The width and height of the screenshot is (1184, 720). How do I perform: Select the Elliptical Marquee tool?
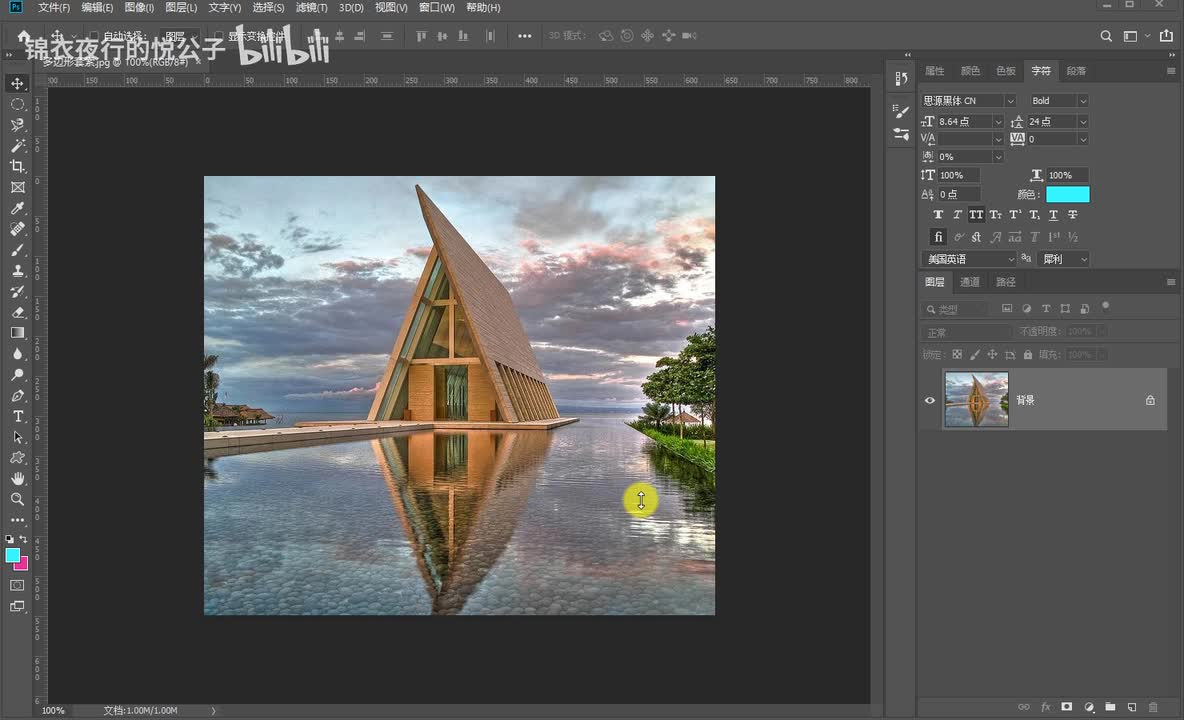click(x=17, y=104)
